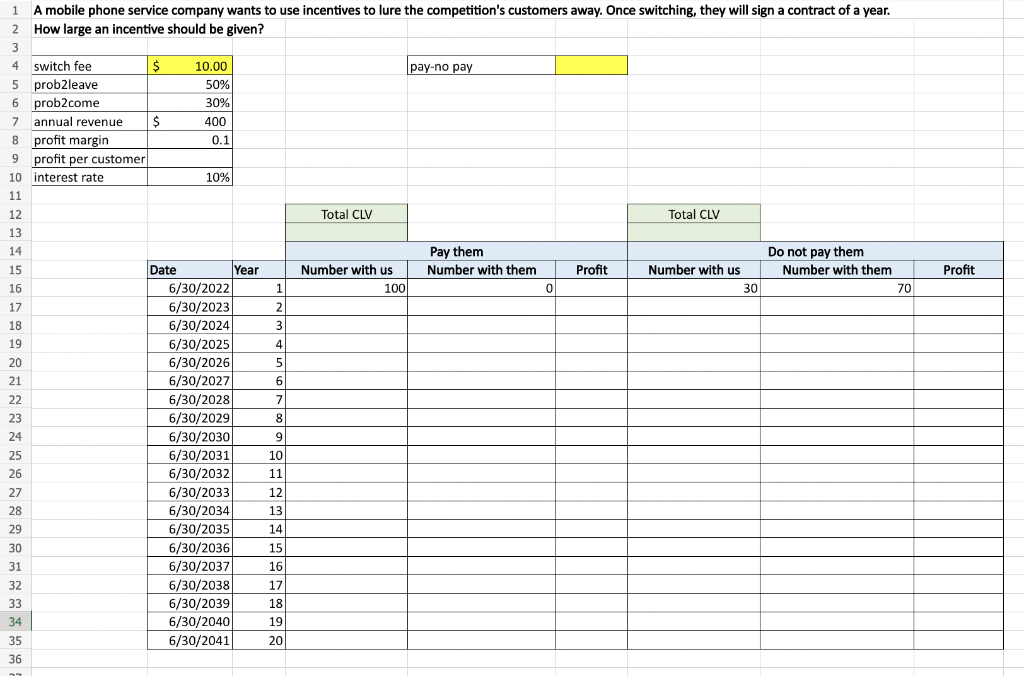Select the left Total CLV header cell
This screenshot has height=676, width=1024.
pos(346,214)
